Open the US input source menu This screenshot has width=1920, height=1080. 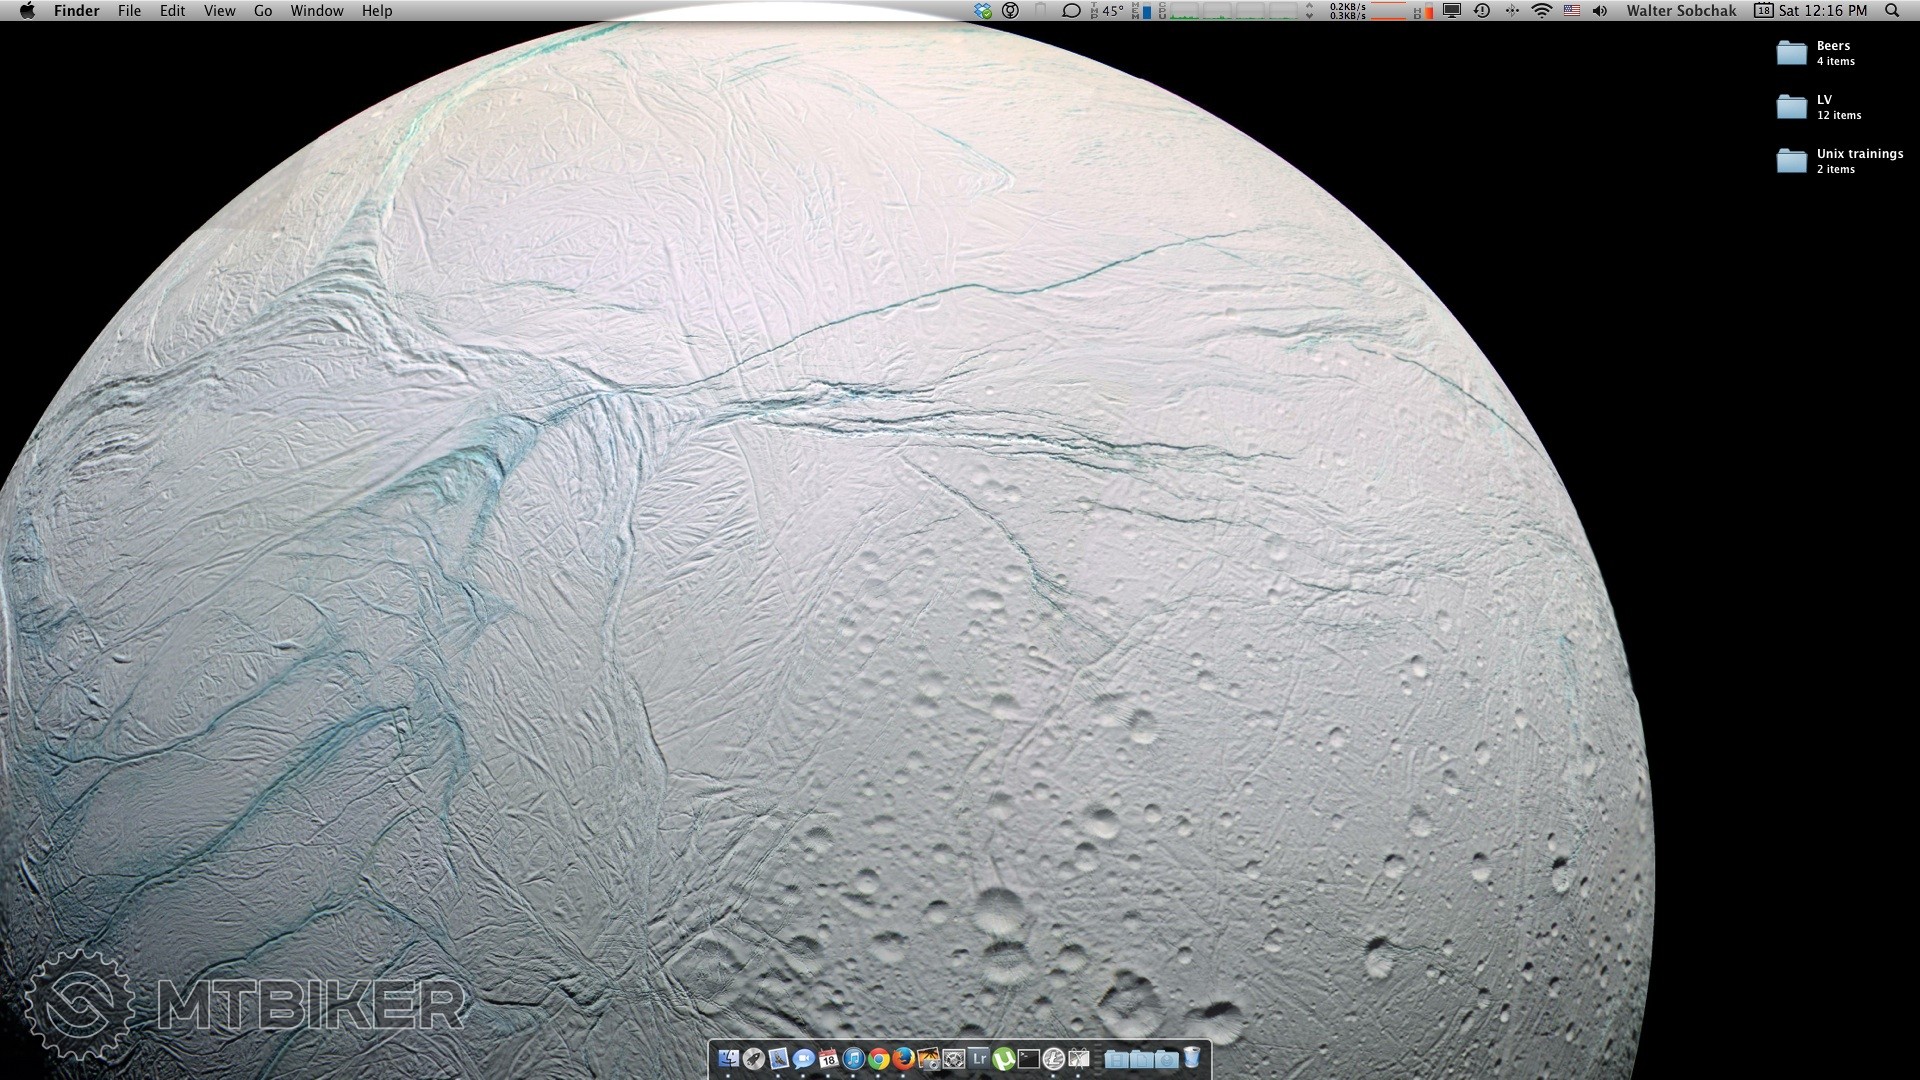click(1572, 11)
